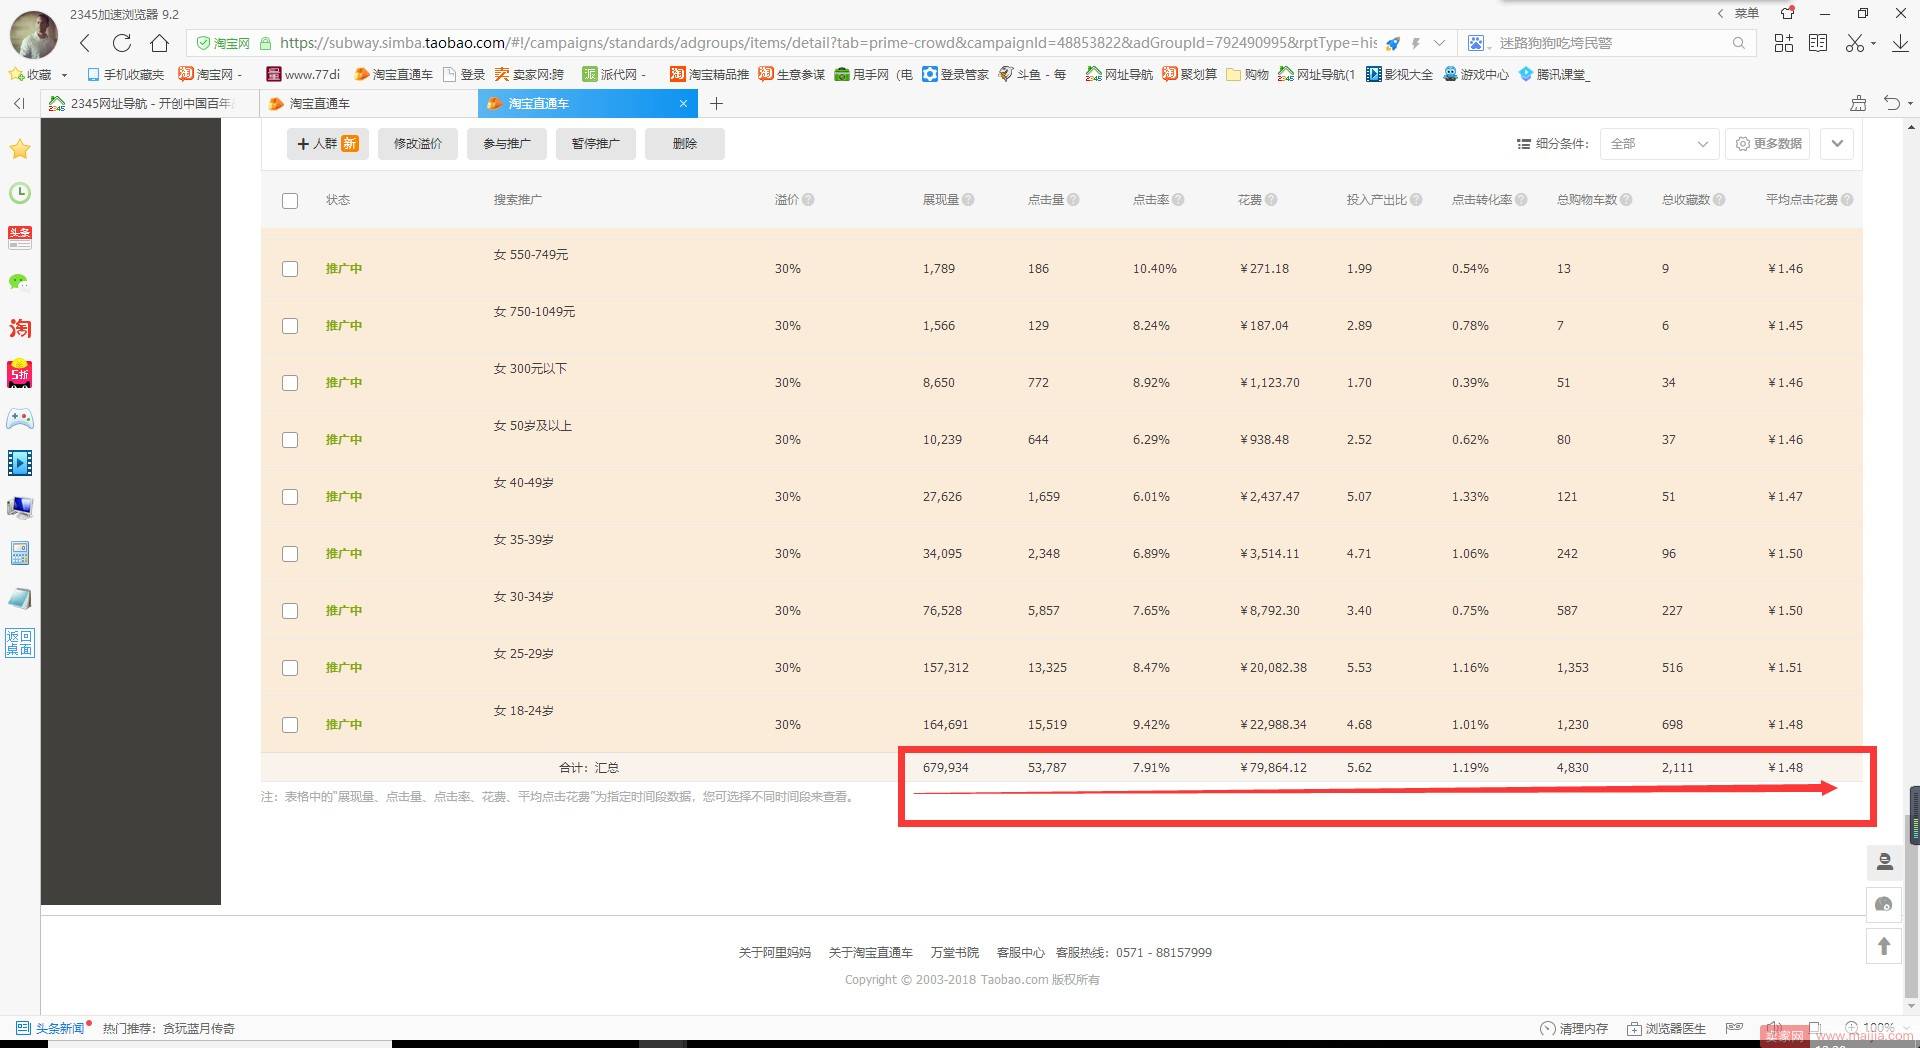Open the browser home page
Screen dimensions: 1920x1048
tap(159, 43)
